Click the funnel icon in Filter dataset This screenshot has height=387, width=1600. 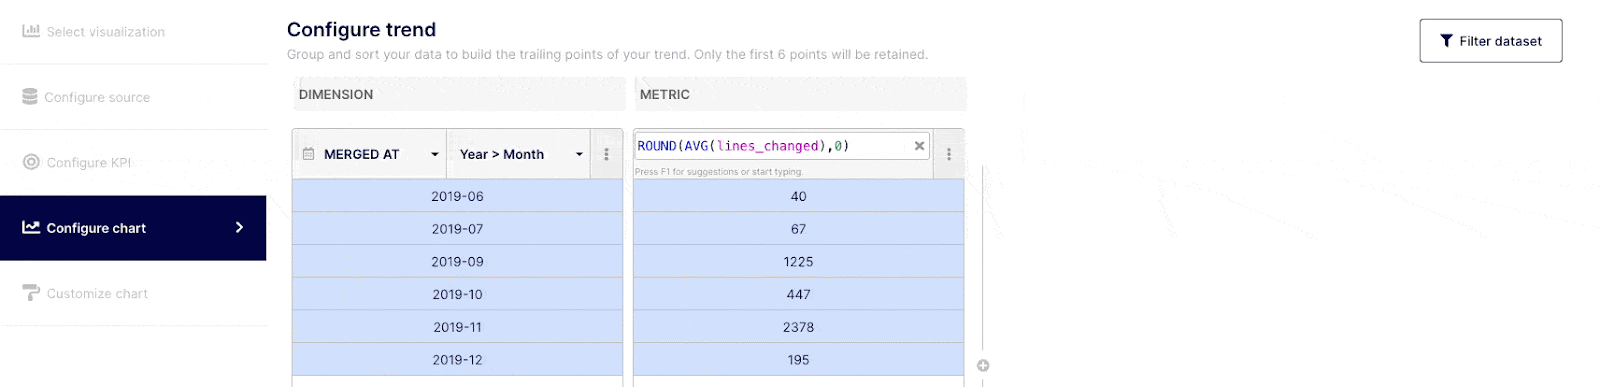(1446, 41)
